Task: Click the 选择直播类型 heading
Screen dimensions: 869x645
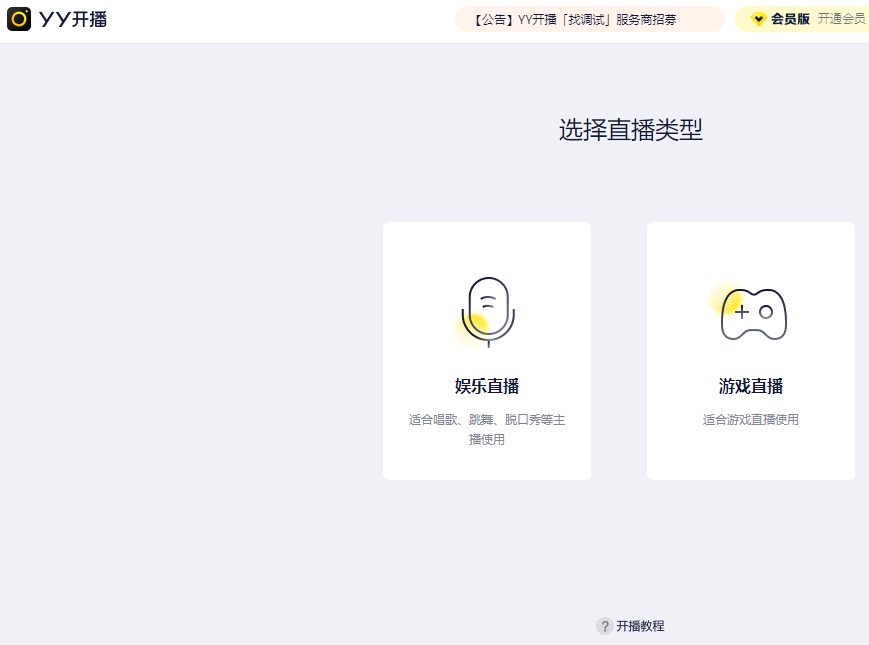Action: coord(629,130)
